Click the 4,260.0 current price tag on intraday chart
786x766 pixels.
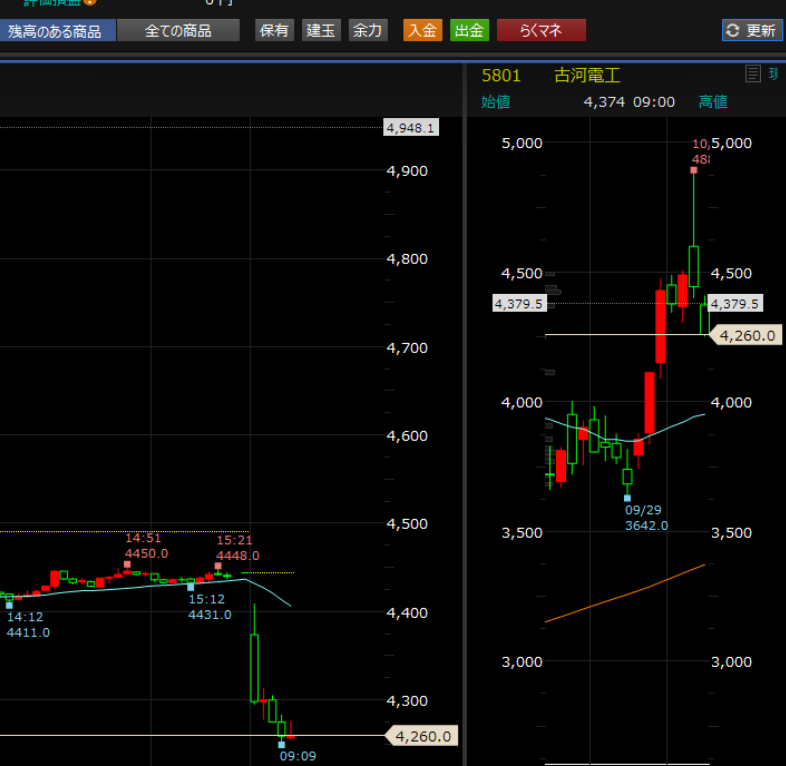coord(423,736)
